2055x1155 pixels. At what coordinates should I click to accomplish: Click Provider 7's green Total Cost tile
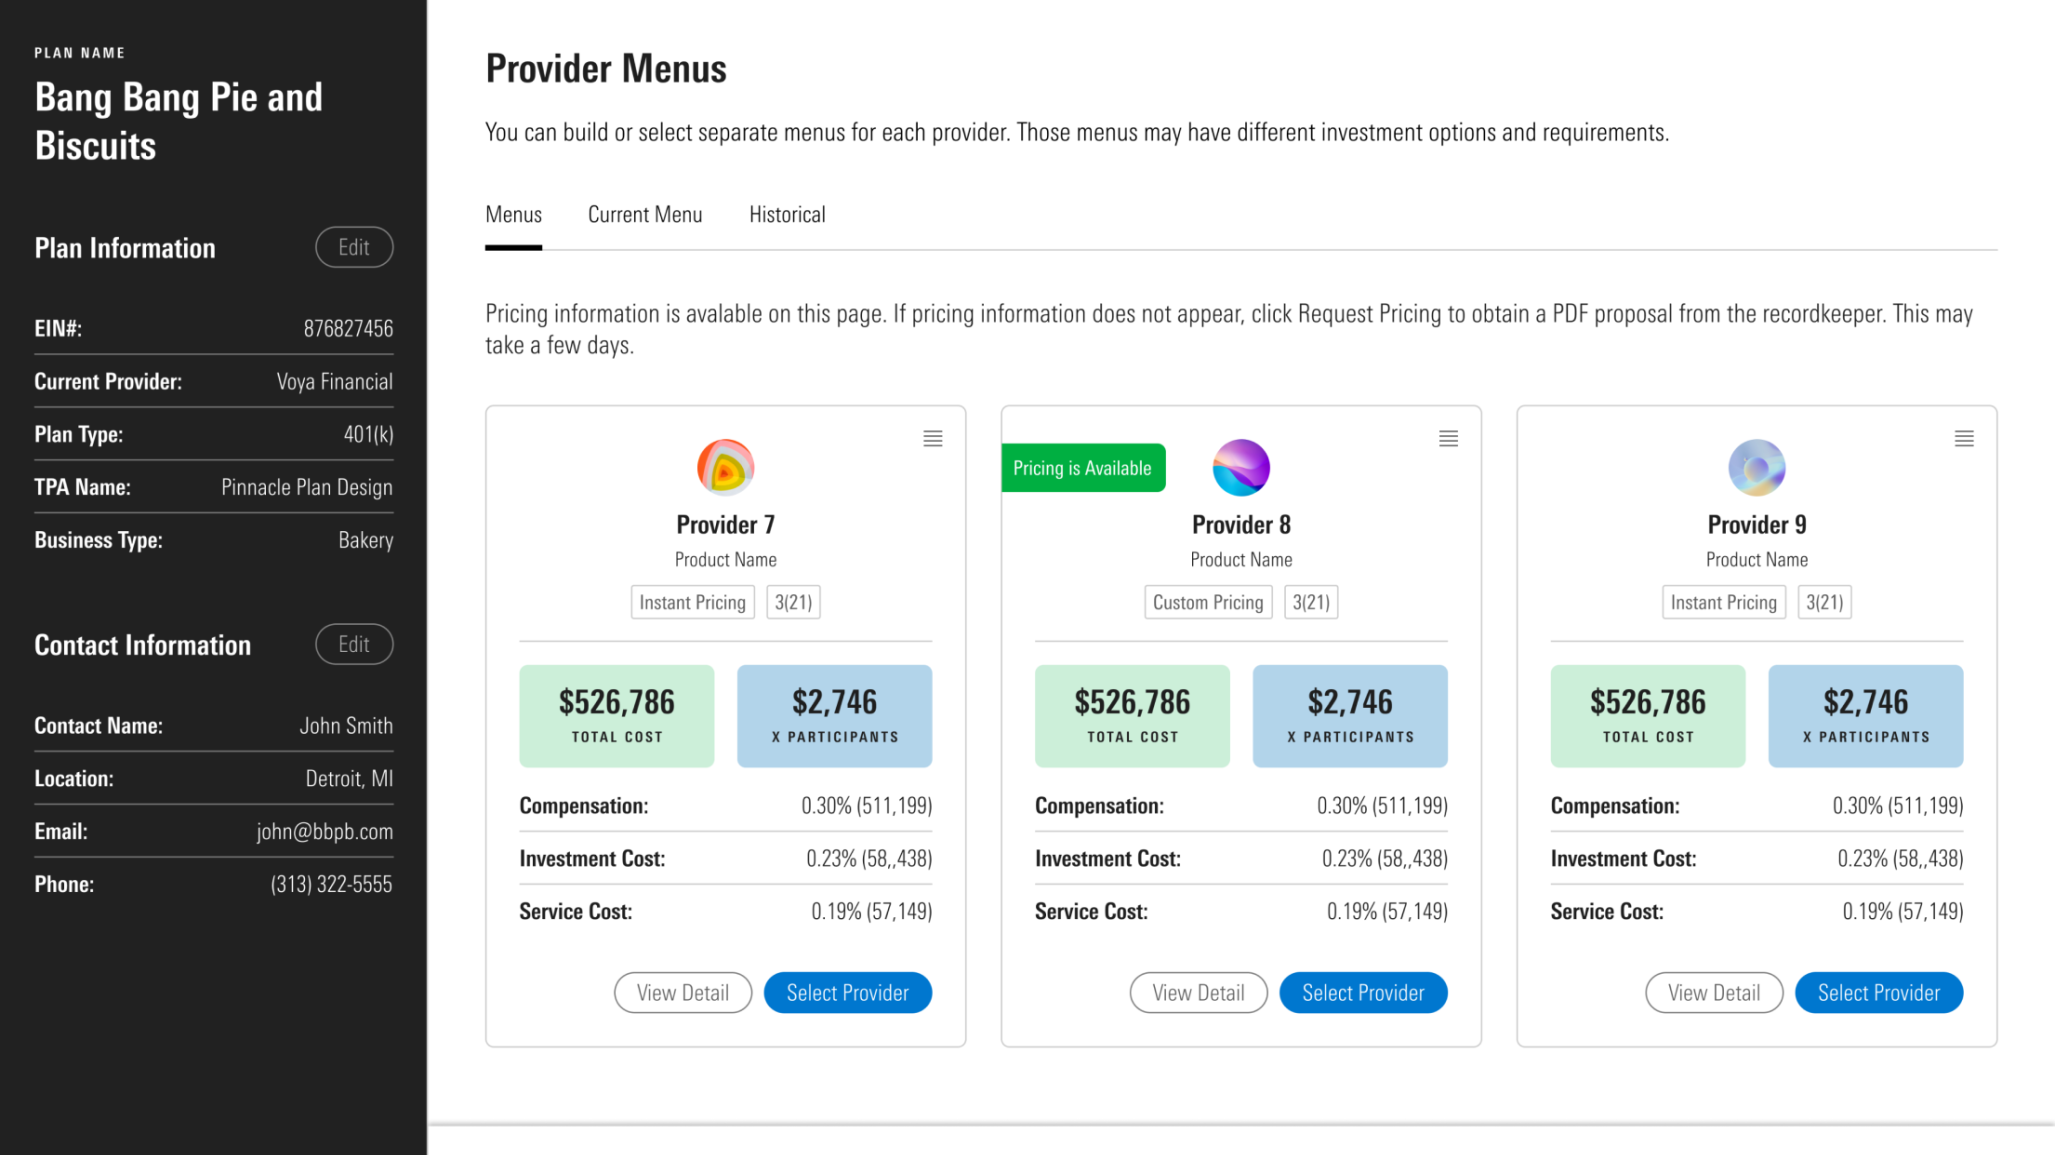(x=617, y=716)
